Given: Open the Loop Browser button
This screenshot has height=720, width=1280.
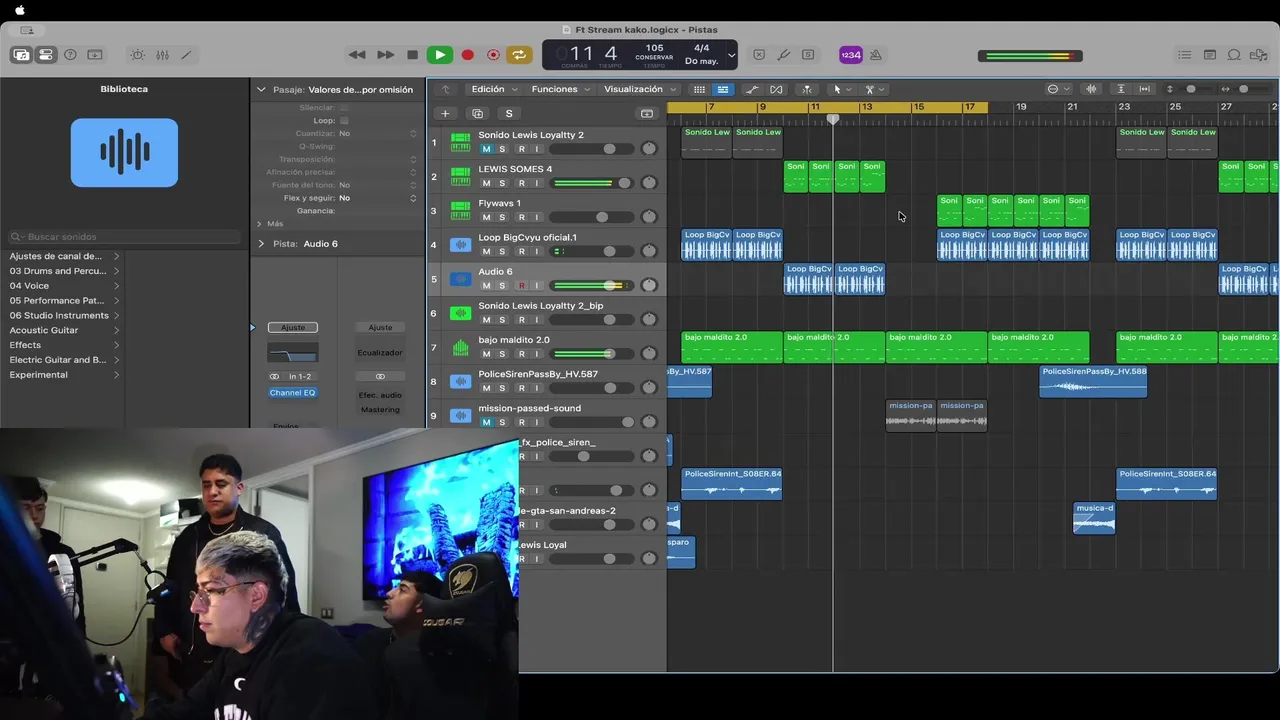Looking at the screenshot, I should click(x=1234, y=55).
